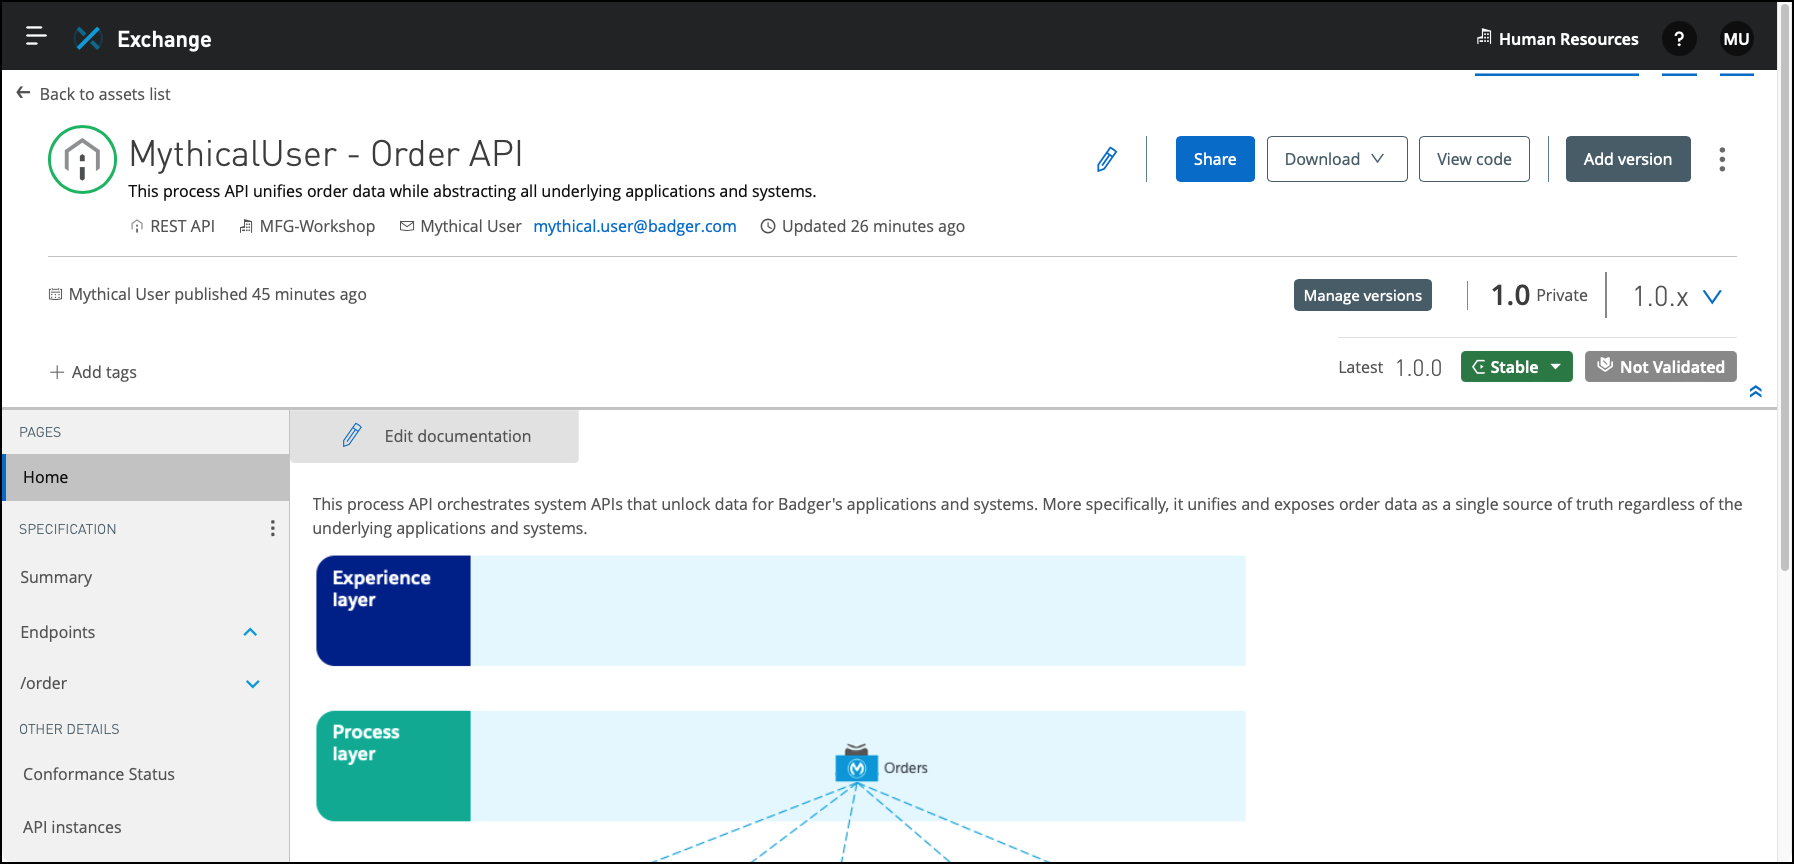Open the Conformance Status page

[99, 774]
